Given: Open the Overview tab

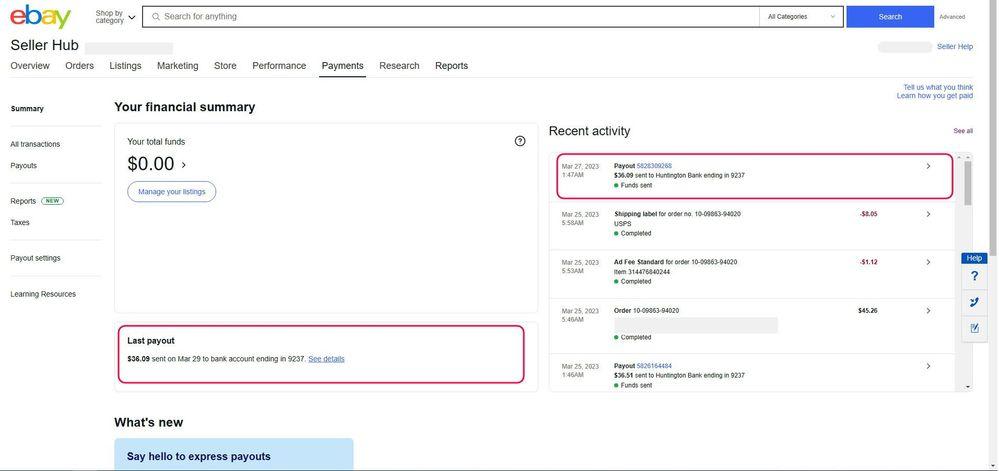Looking at the screenshot, I should click(30, 66).
